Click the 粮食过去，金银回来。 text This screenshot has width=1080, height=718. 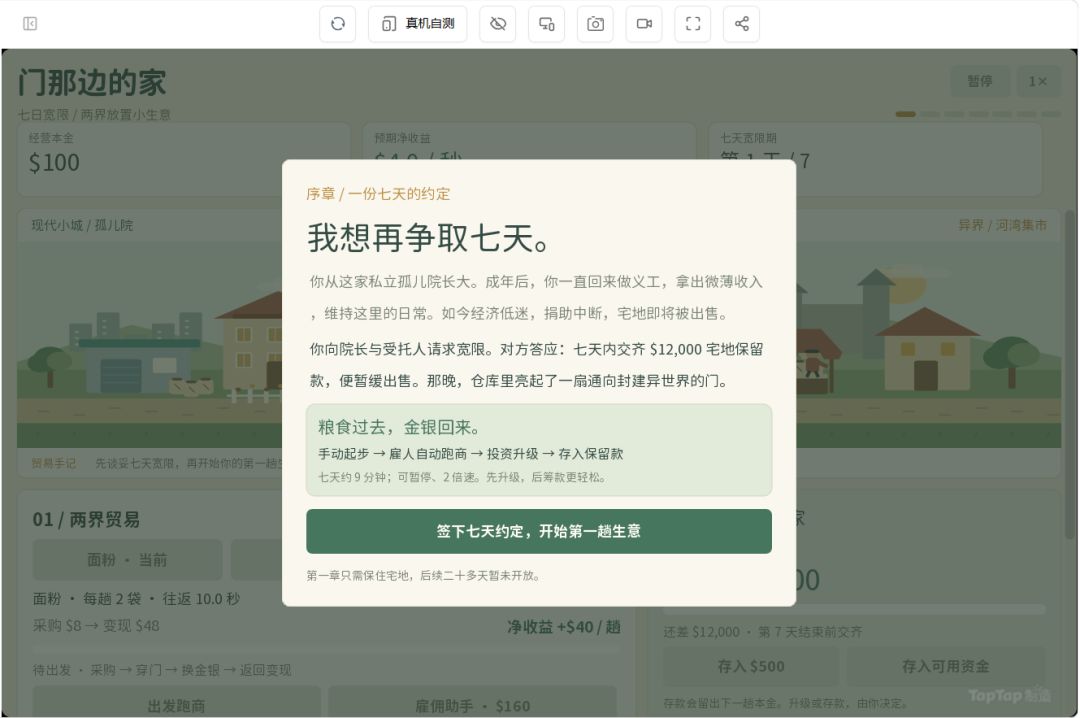pos(399,427)
